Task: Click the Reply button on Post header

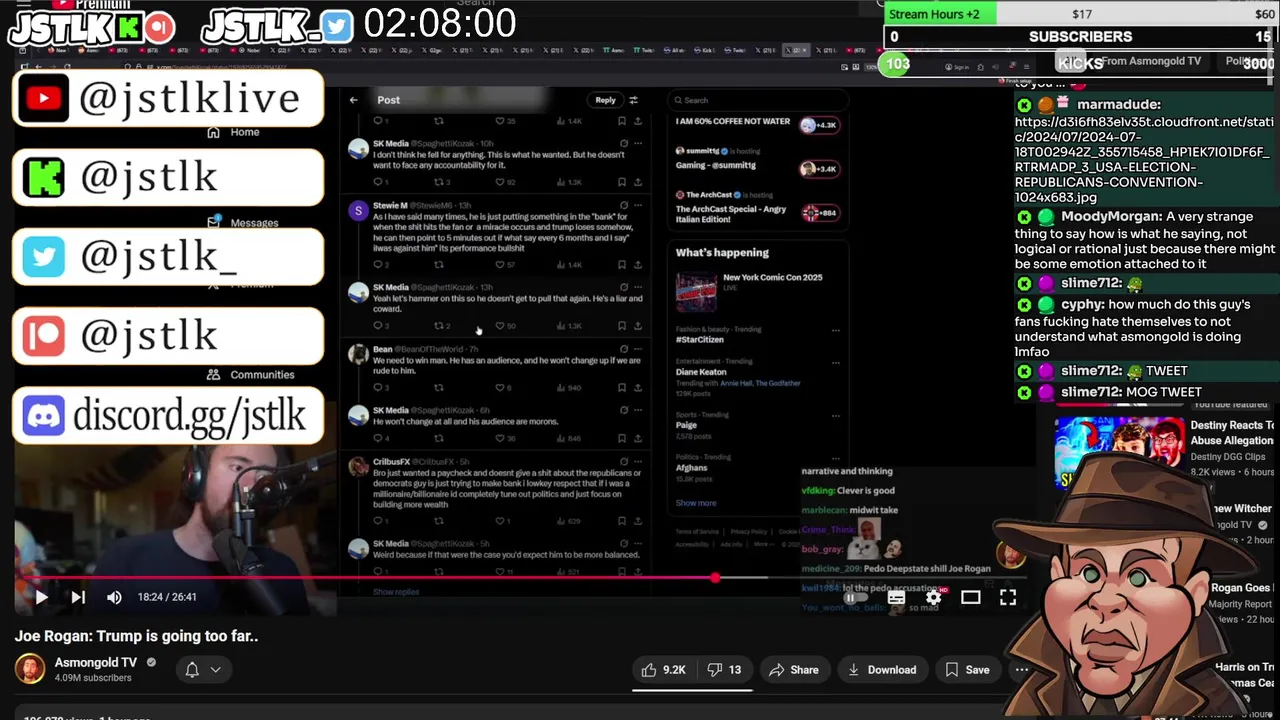Action: tap(606, 100)
